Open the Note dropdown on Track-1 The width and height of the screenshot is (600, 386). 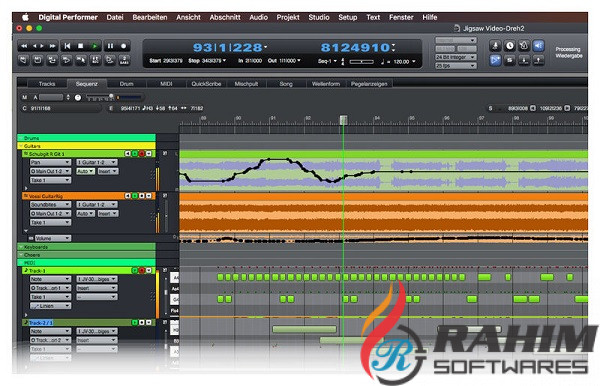point(50,279)
